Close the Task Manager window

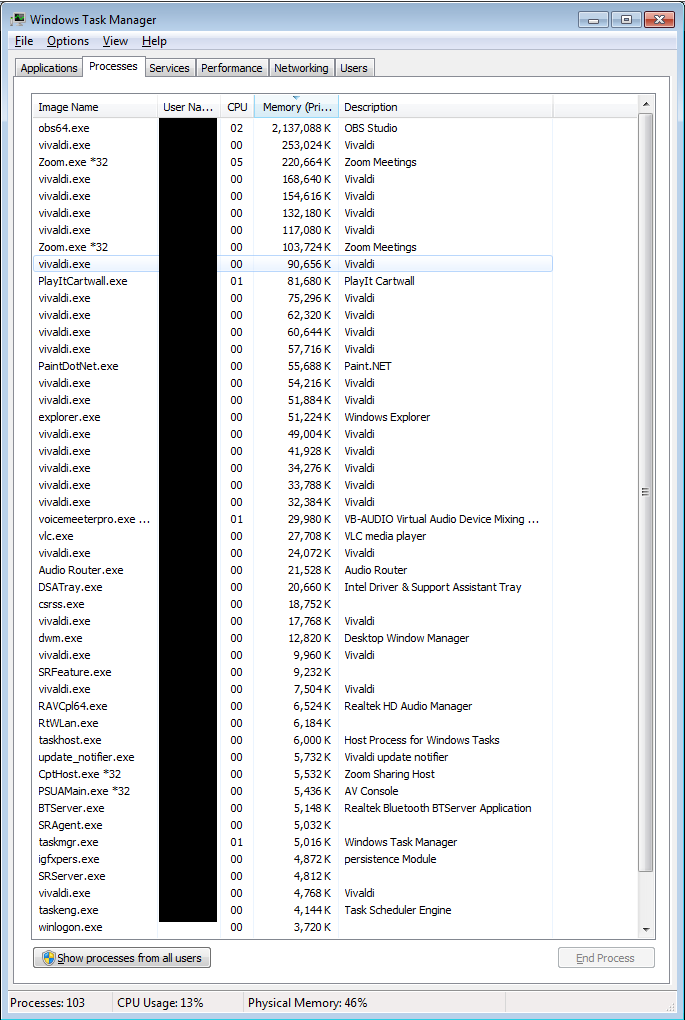(x=659, y=19)
